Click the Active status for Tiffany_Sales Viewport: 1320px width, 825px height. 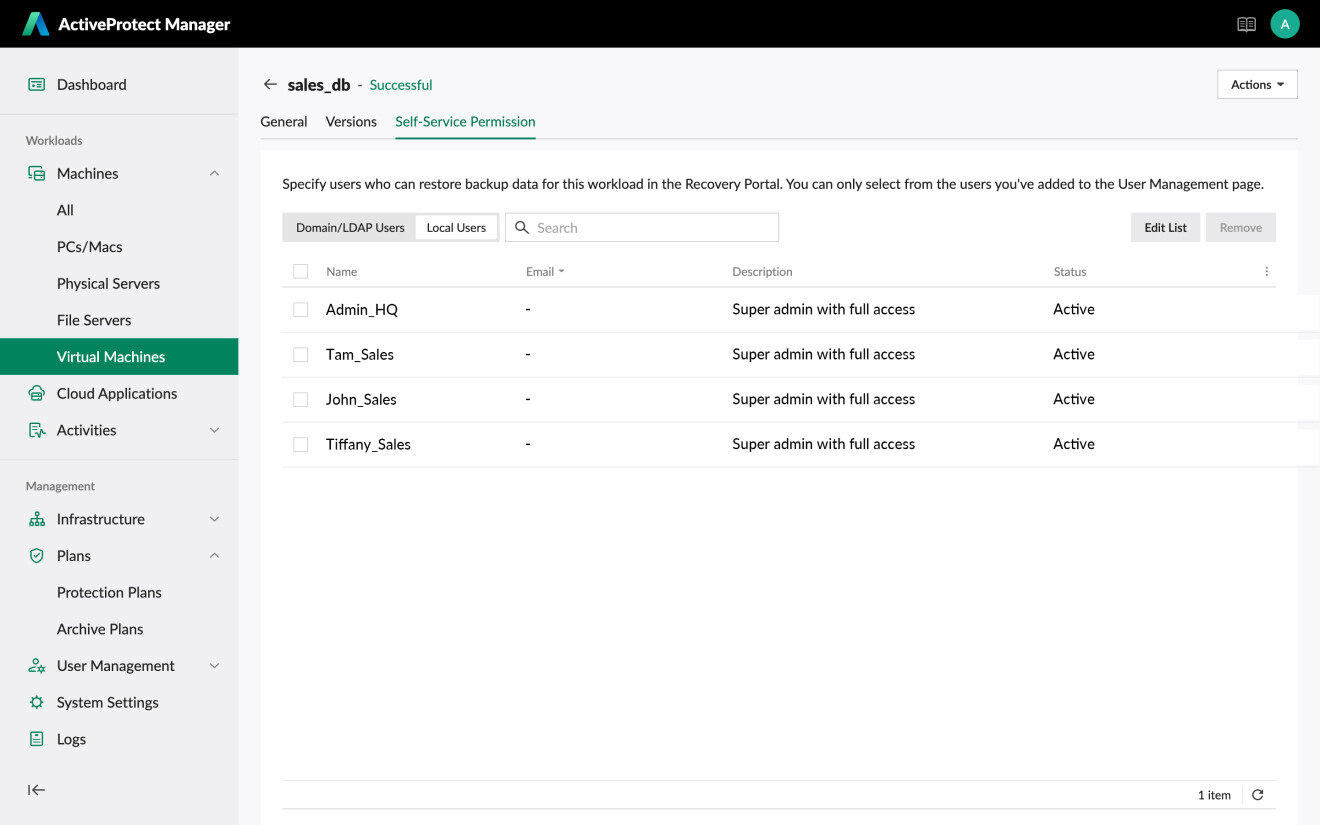click(1074, 445)
